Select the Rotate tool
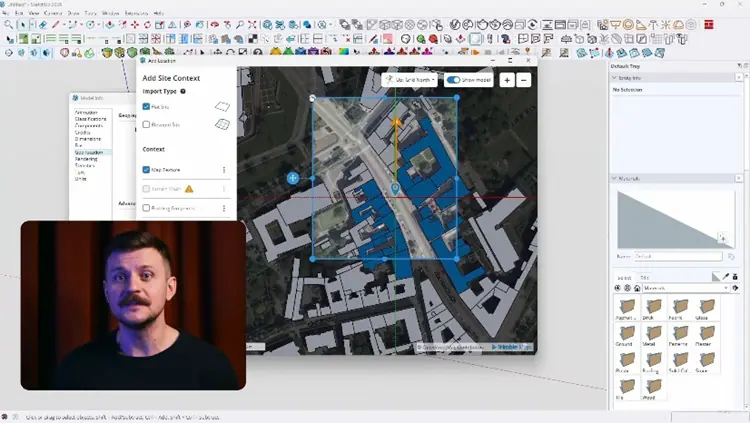The height and width of the screenshot is (423, 750). tap(147, 24)
